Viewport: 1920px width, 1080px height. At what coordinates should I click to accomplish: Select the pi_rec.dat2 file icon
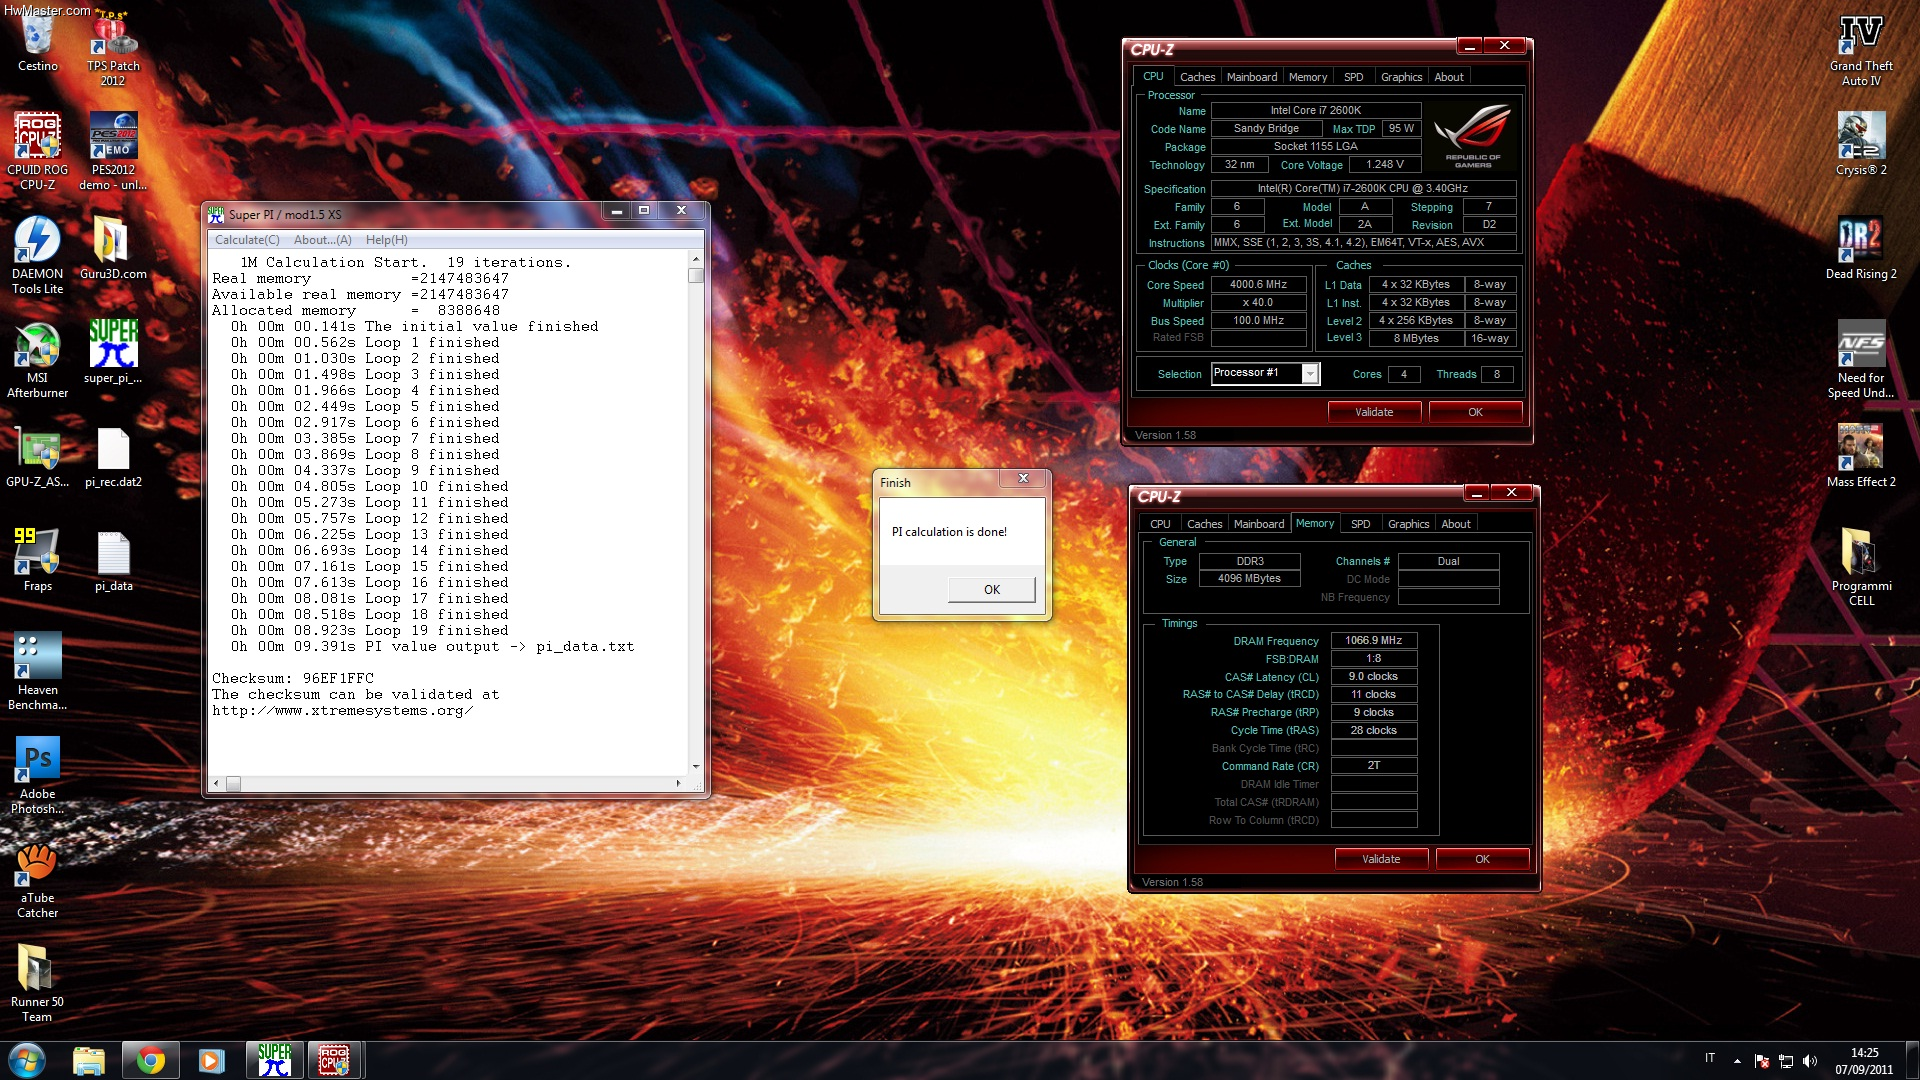click(113, 456)
